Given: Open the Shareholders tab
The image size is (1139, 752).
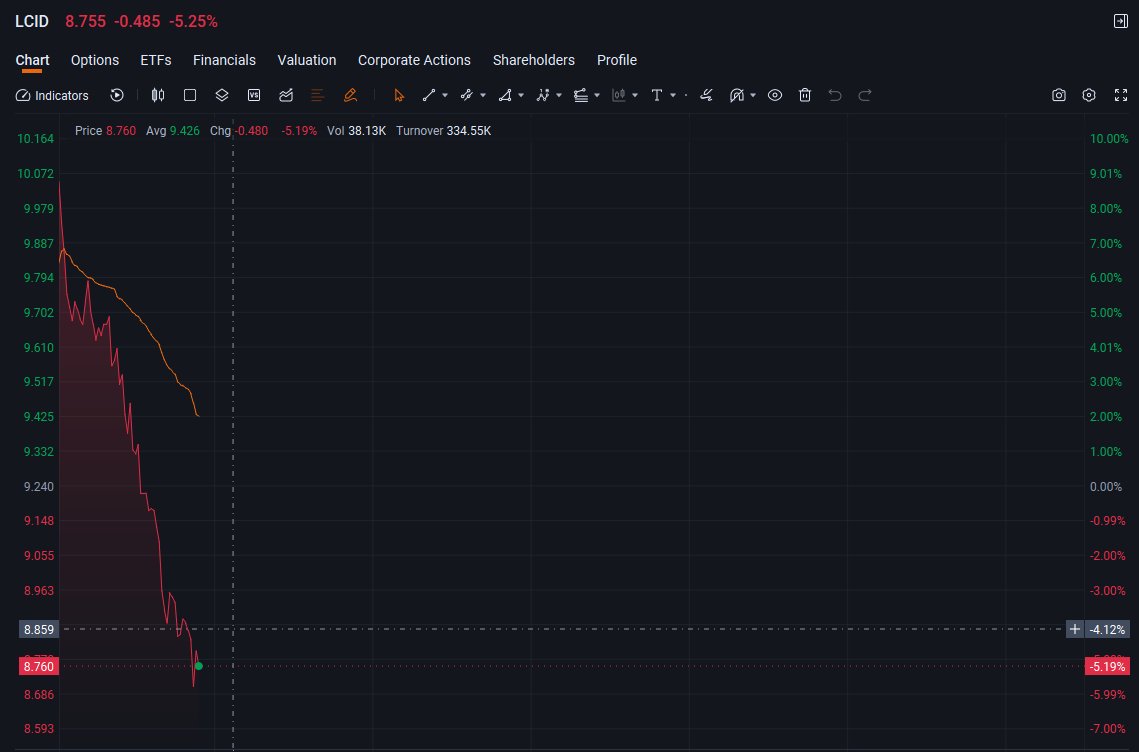Looking at the screenshot, I should pyautogui.click(x=534, y=60).
